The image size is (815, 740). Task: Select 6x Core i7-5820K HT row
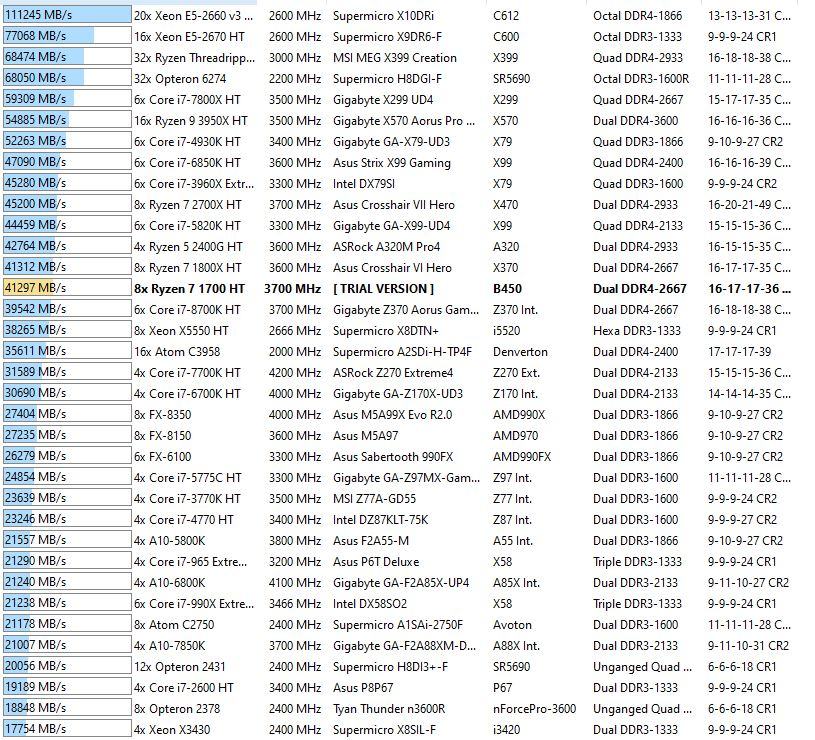[x=397, y=226]
